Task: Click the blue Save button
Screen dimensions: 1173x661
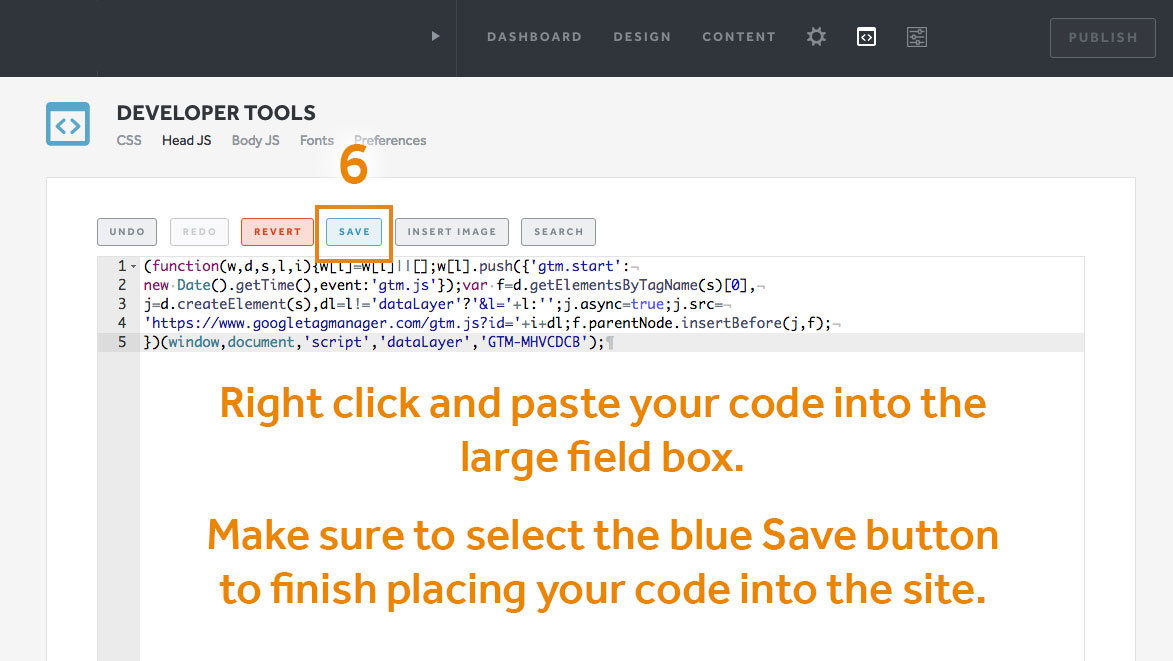Action: tap(354, 232)
